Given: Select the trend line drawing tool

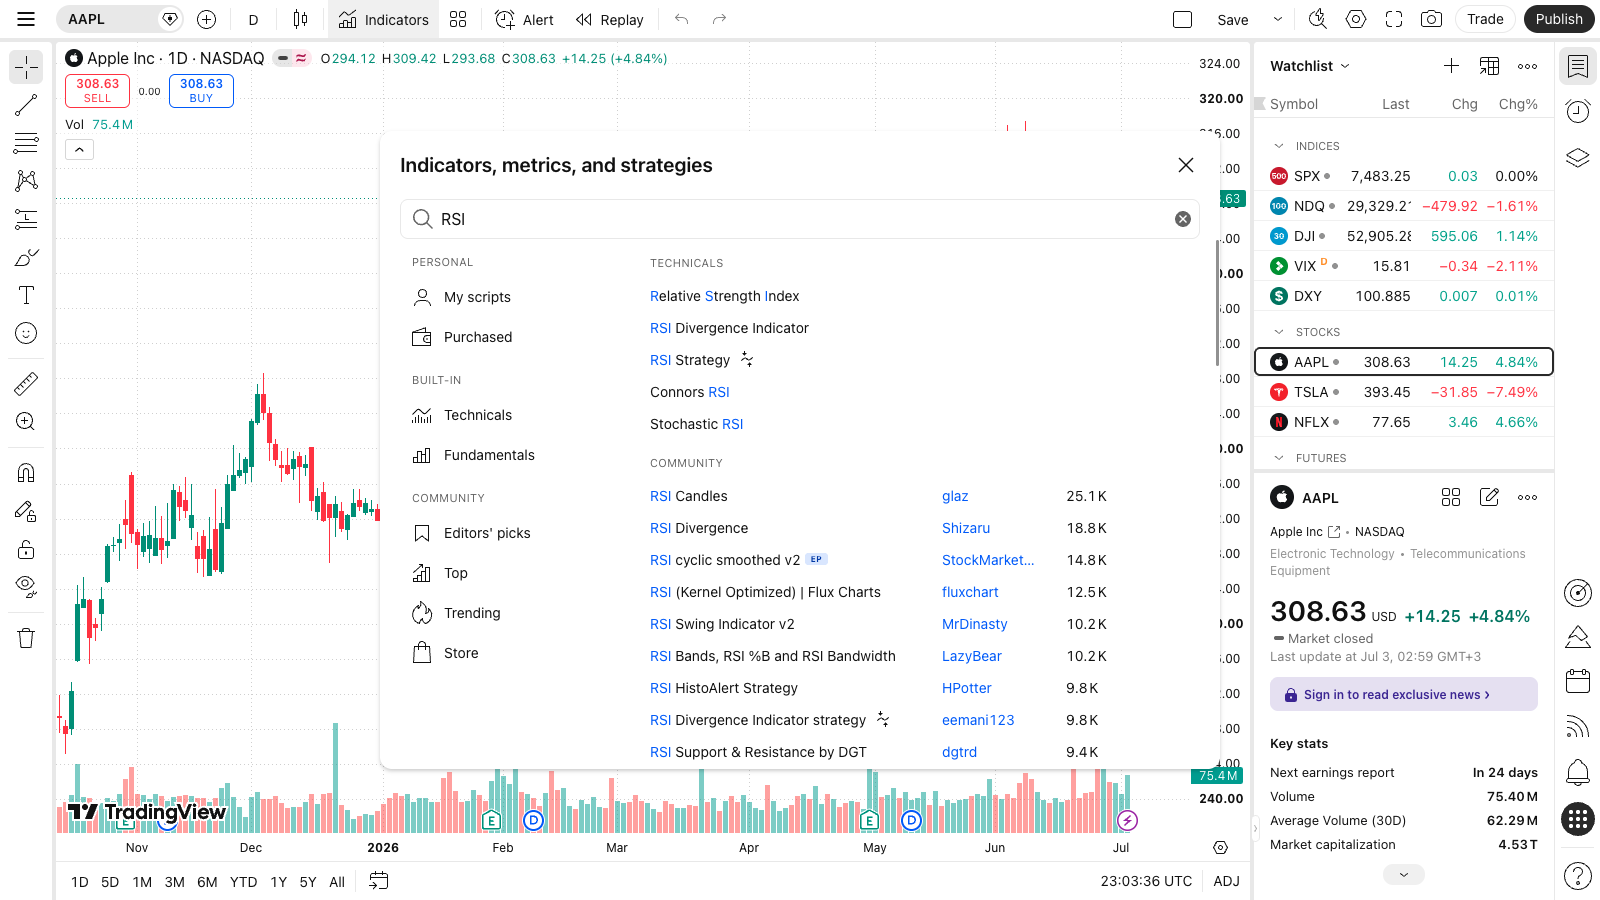Looking at the screenshot, I should click(26, 105).
